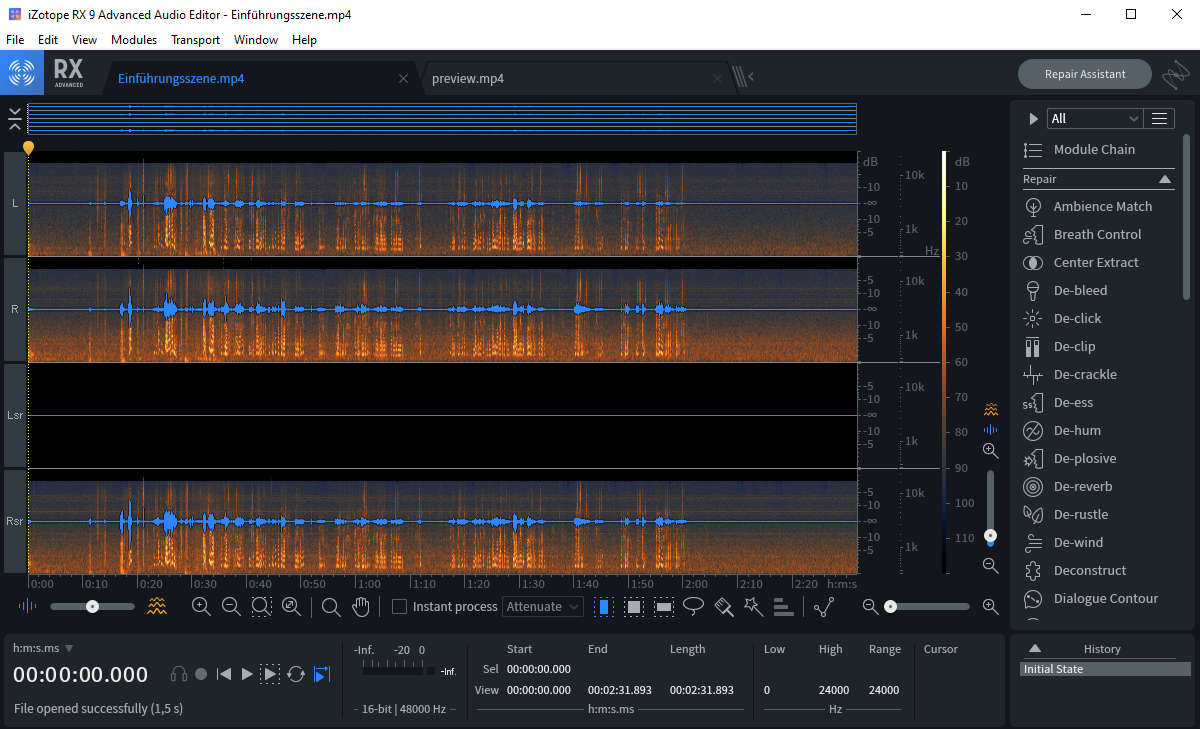Click the Repair Assistant button
This screenshot has width=1200, height=729.
coord(1084,74)
